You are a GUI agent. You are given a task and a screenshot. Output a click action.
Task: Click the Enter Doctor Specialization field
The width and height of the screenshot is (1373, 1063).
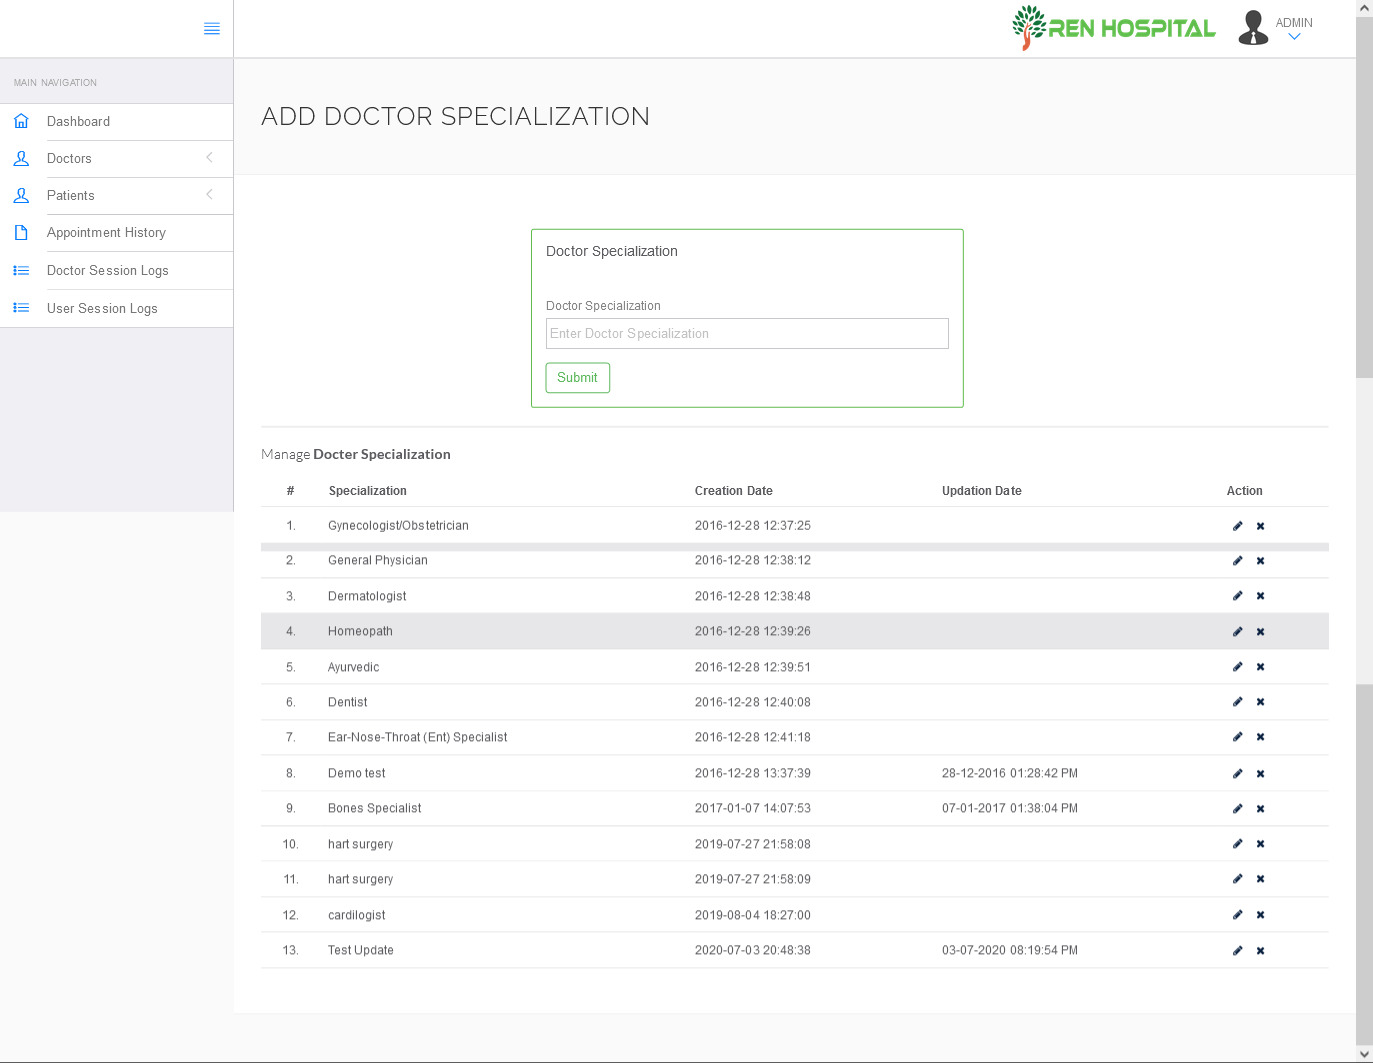coord(746,333)
